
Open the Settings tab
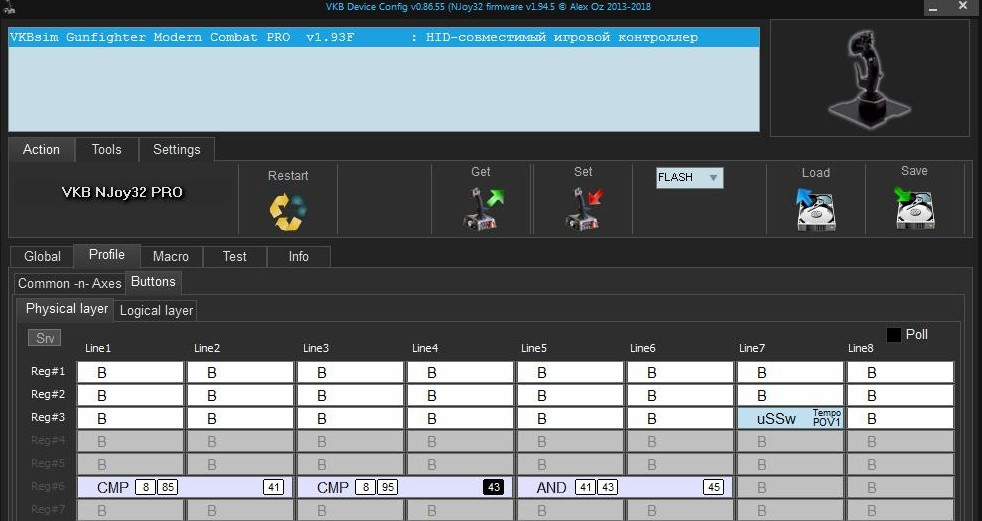tap(177, 150)
